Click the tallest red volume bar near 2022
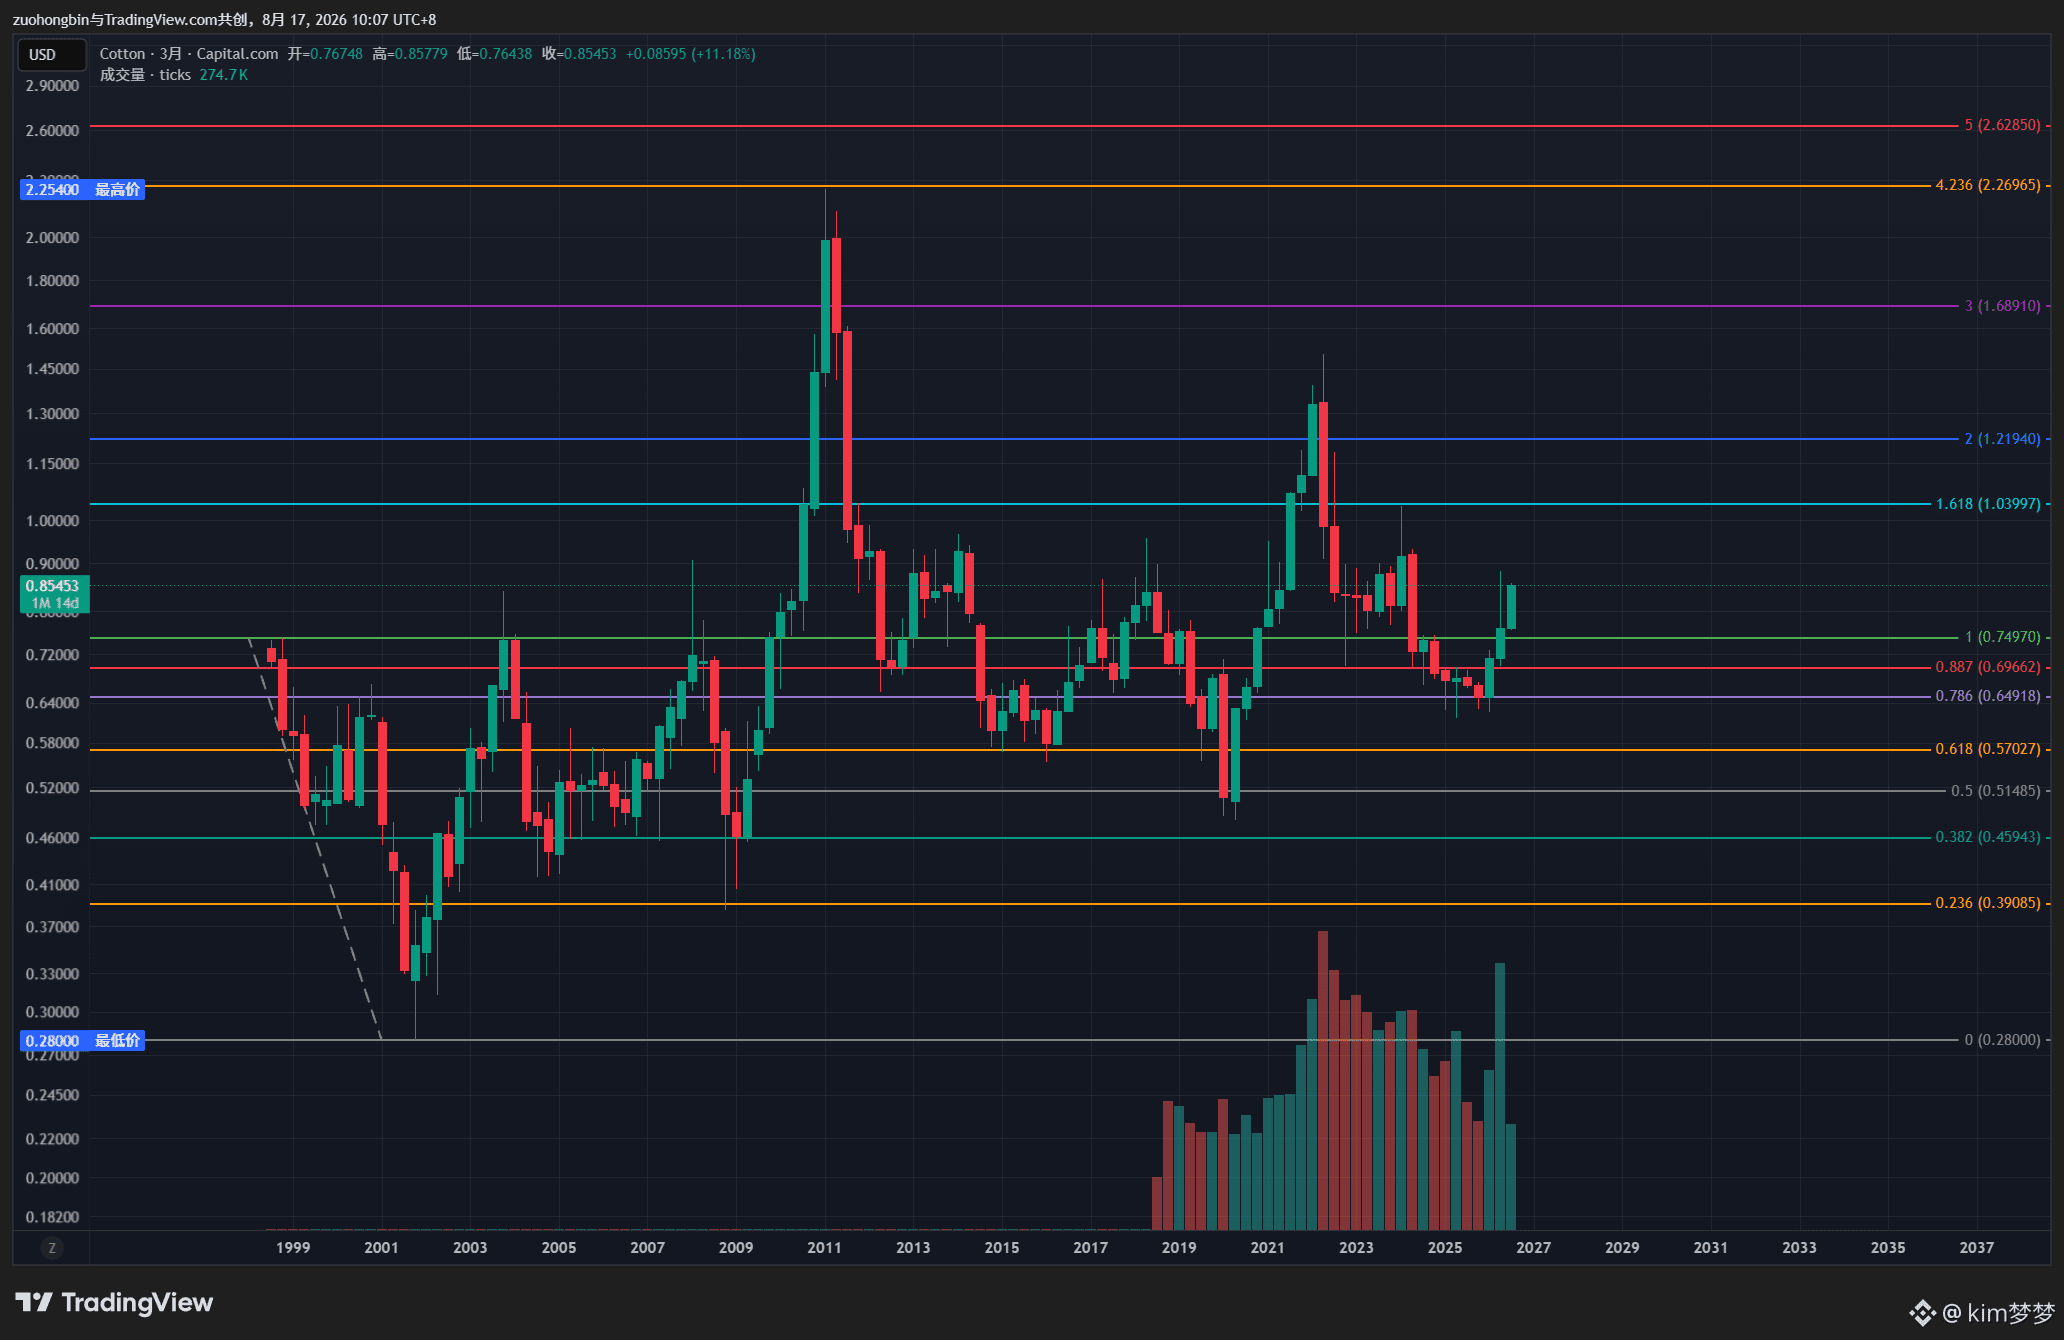 (1323, 1080)
